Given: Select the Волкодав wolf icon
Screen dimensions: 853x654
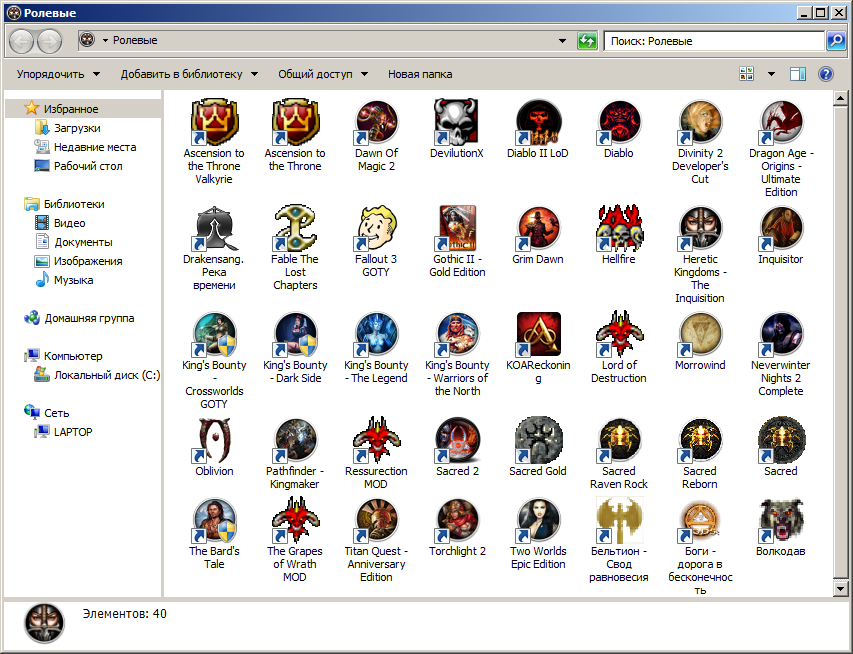Looking at the screenshot, I should click(781, 520).
